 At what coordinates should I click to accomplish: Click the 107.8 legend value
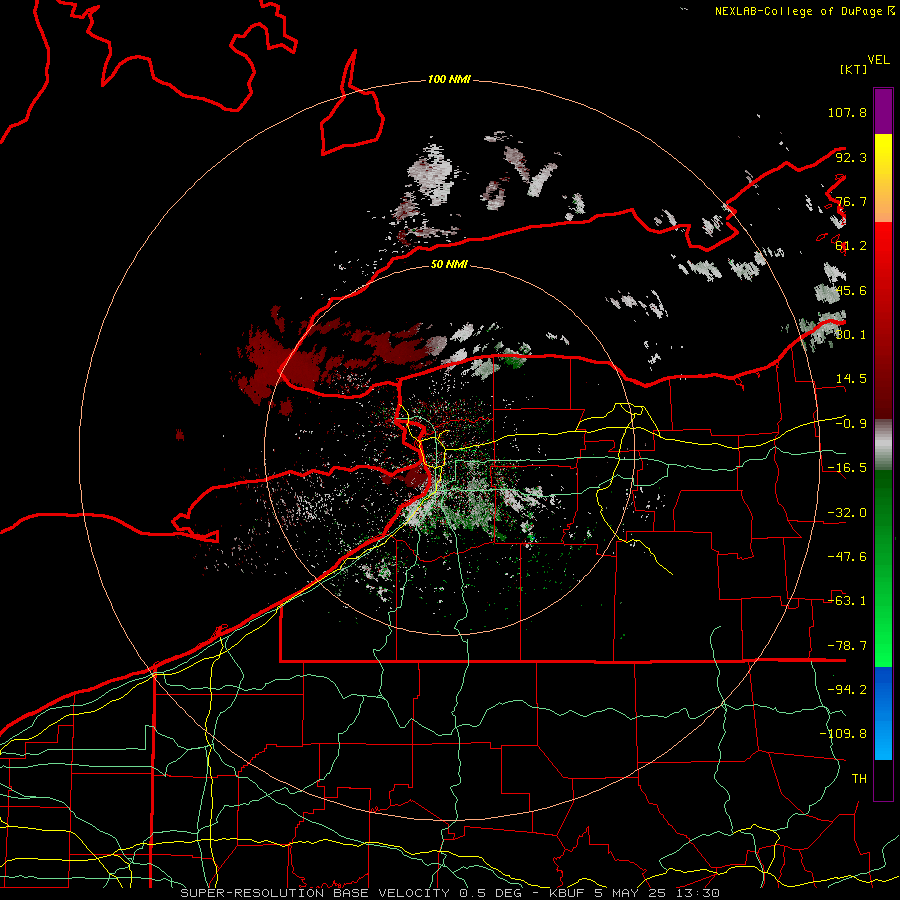[847, 112]
